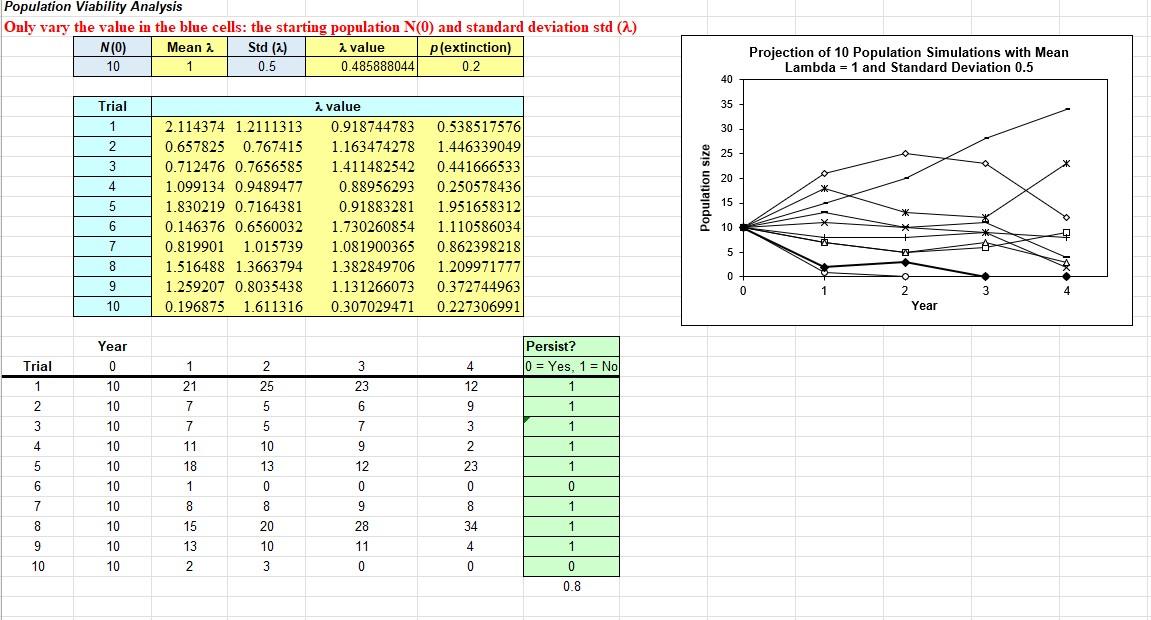Click the N(0) header cell
The height and width of the screenshot is (620, 1151).
click(x=112, y=48)
